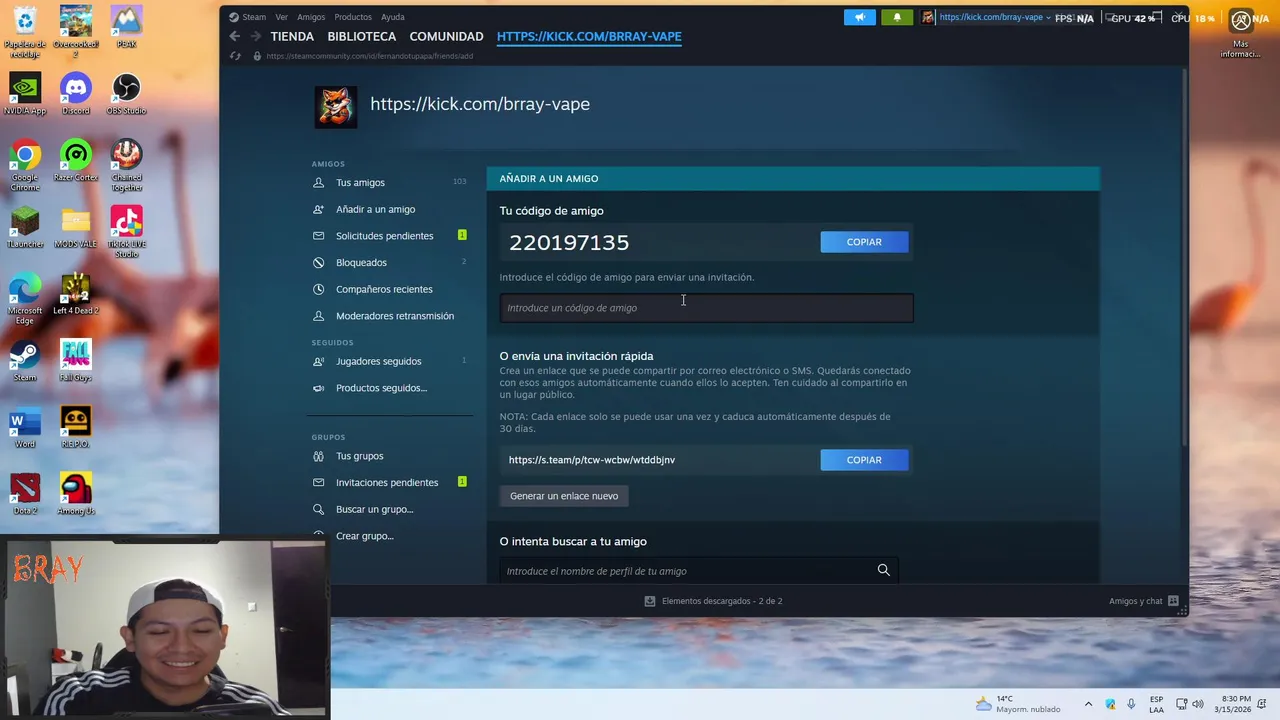Open MODS VALE folder on desktop
The image size is (1280, 720).
pyautogui.click(x=76, y=227)
